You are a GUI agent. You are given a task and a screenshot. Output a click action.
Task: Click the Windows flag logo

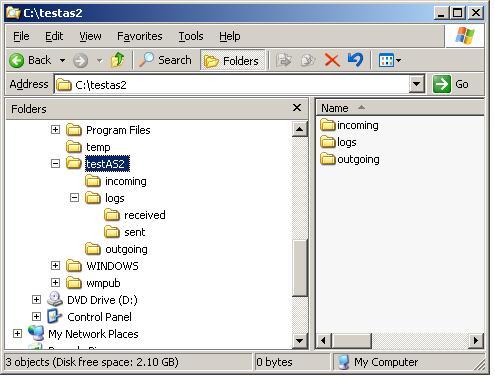pos(465,35)
